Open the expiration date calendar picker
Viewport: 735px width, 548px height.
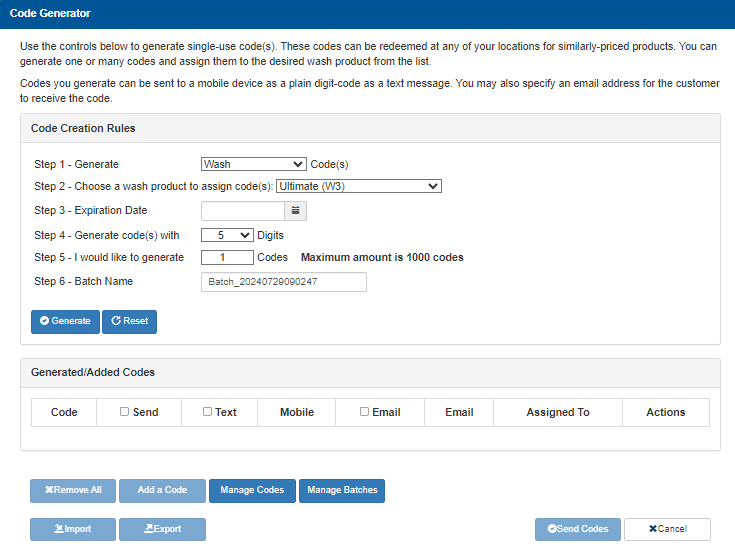point(295,211)
